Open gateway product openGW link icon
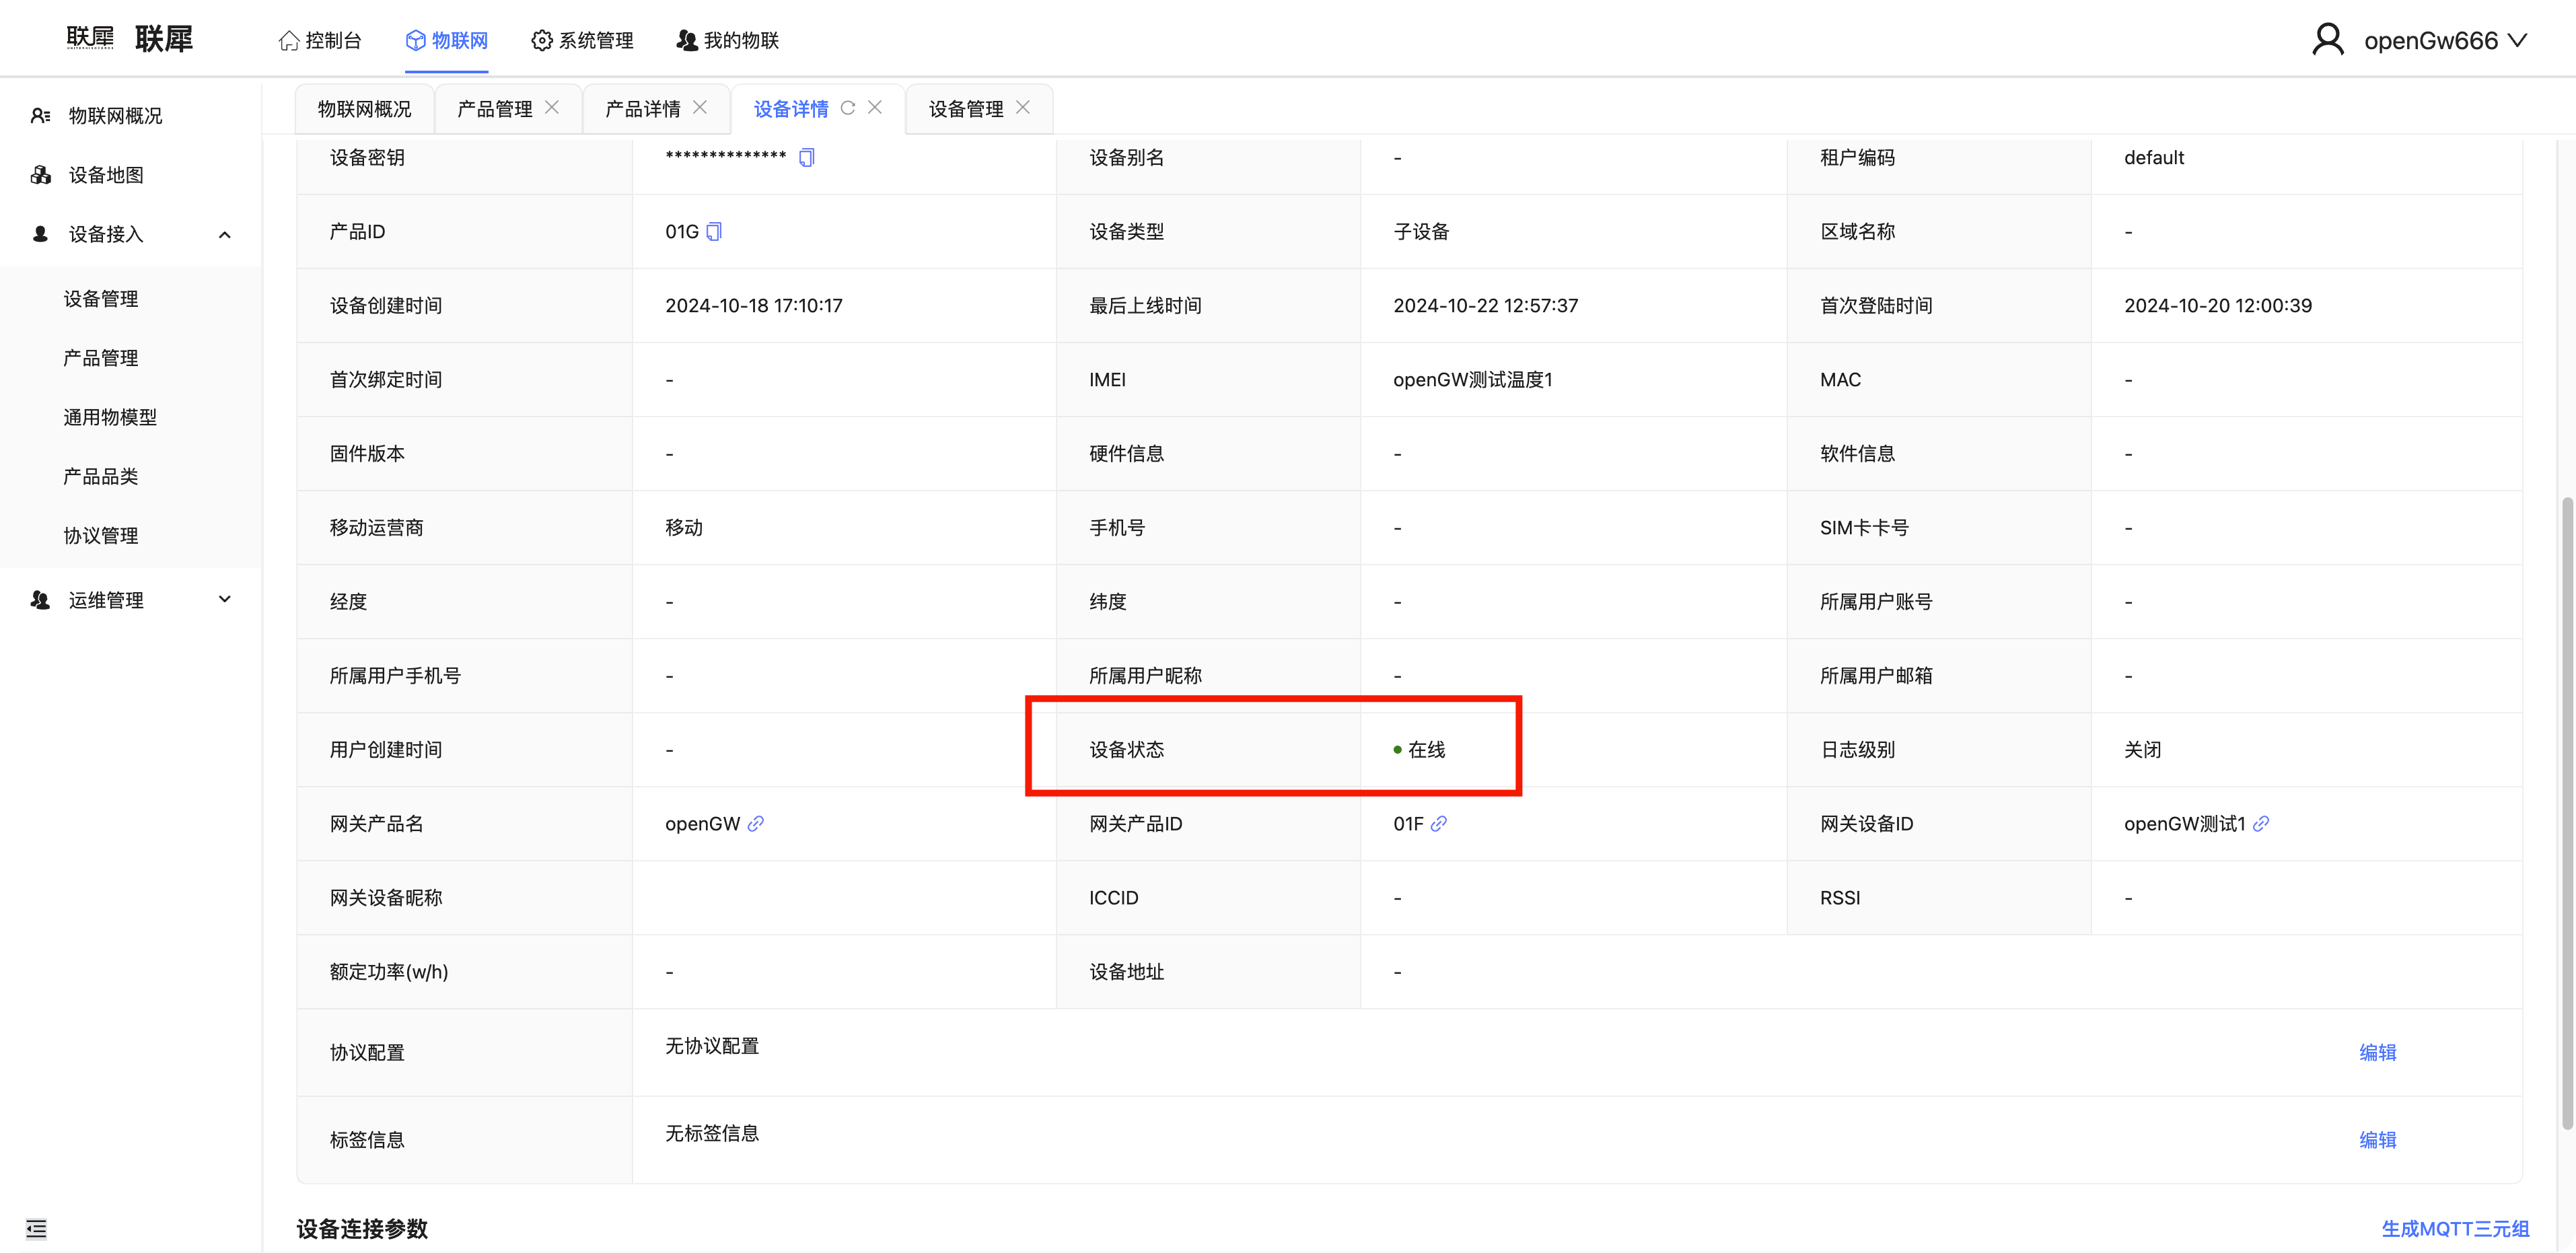 [x=756, y=824]
